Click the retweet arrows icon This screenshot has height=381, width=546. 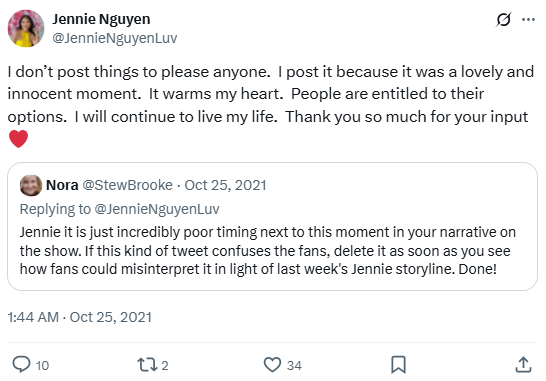146,365
